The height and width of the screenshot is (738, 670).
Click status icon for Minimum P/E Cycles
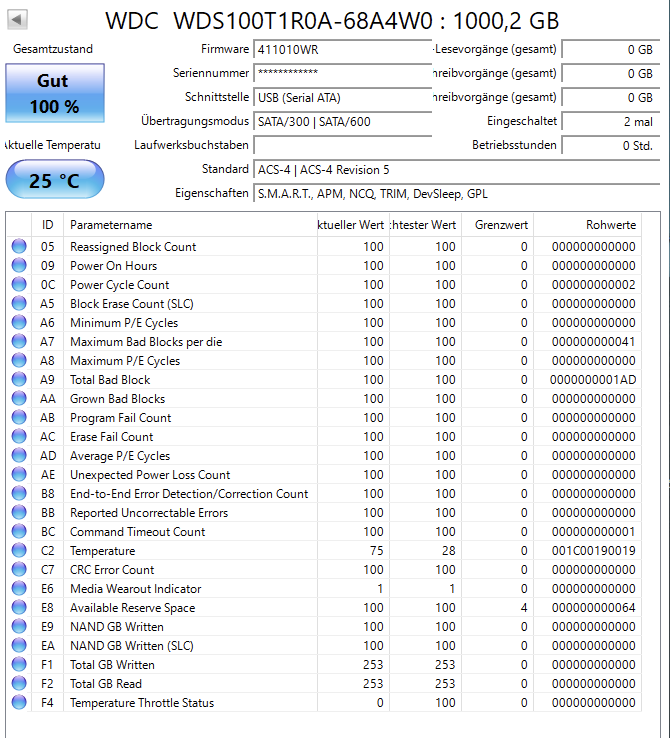pos(19,322)
